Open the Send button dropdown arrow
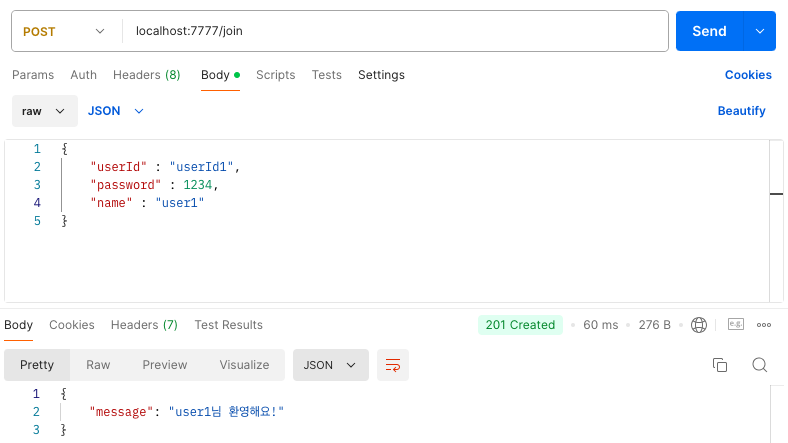Image resolution: width=788 pixels, height=443 pixels. [x=759, y=31]
